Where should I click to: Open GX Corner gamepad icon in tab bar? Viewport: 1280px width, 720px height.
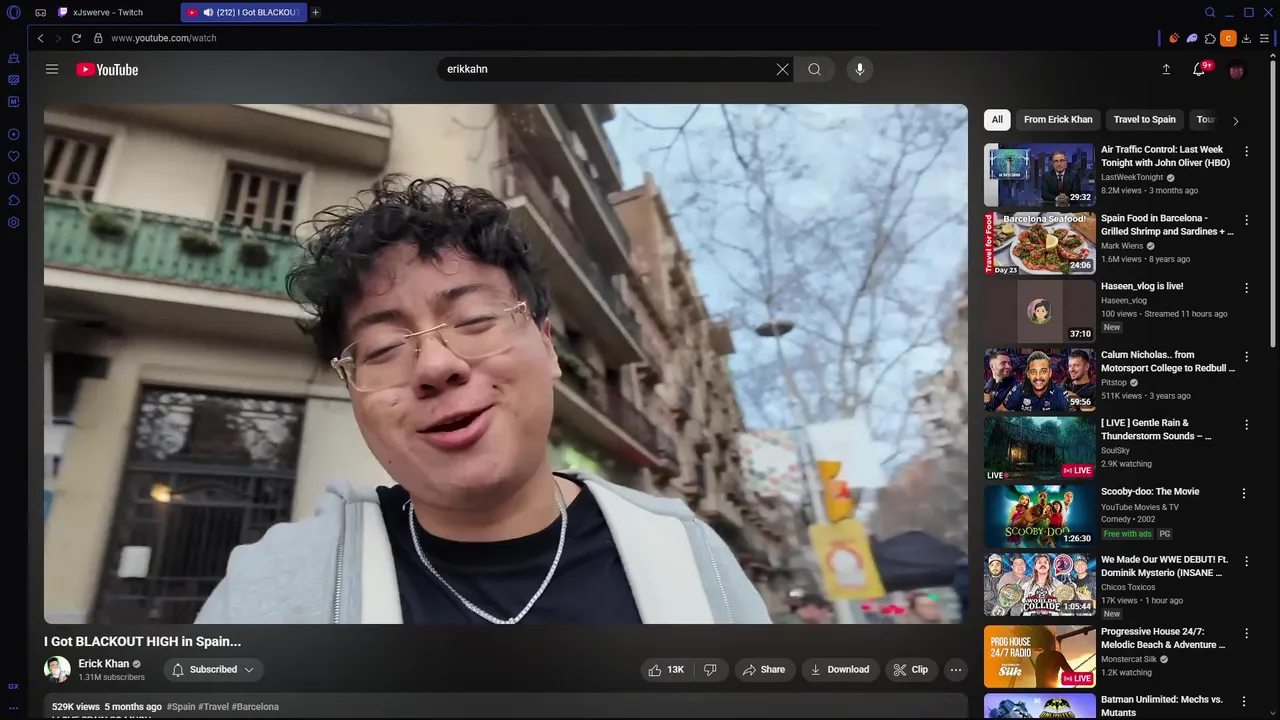tap(40, 13)
